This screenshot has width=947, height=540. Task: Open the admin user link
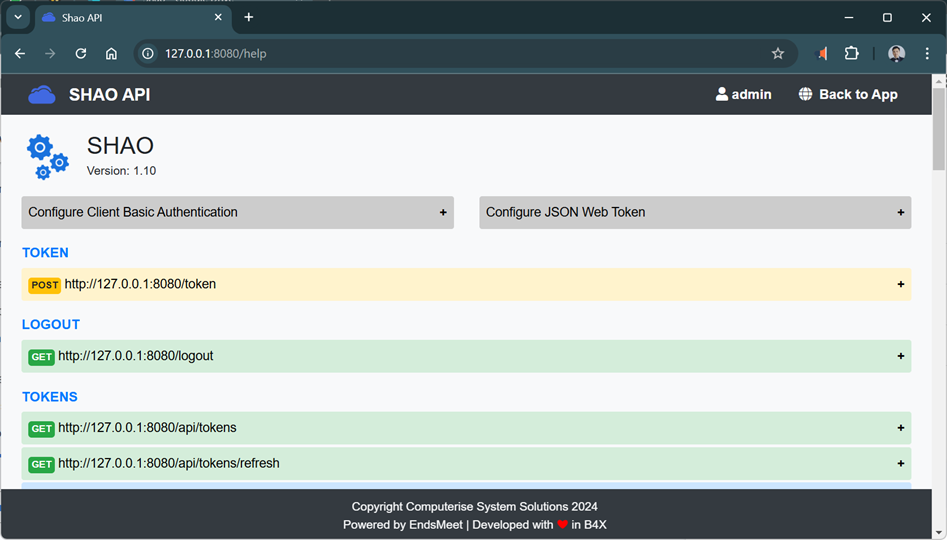click(x=743, y=94)
